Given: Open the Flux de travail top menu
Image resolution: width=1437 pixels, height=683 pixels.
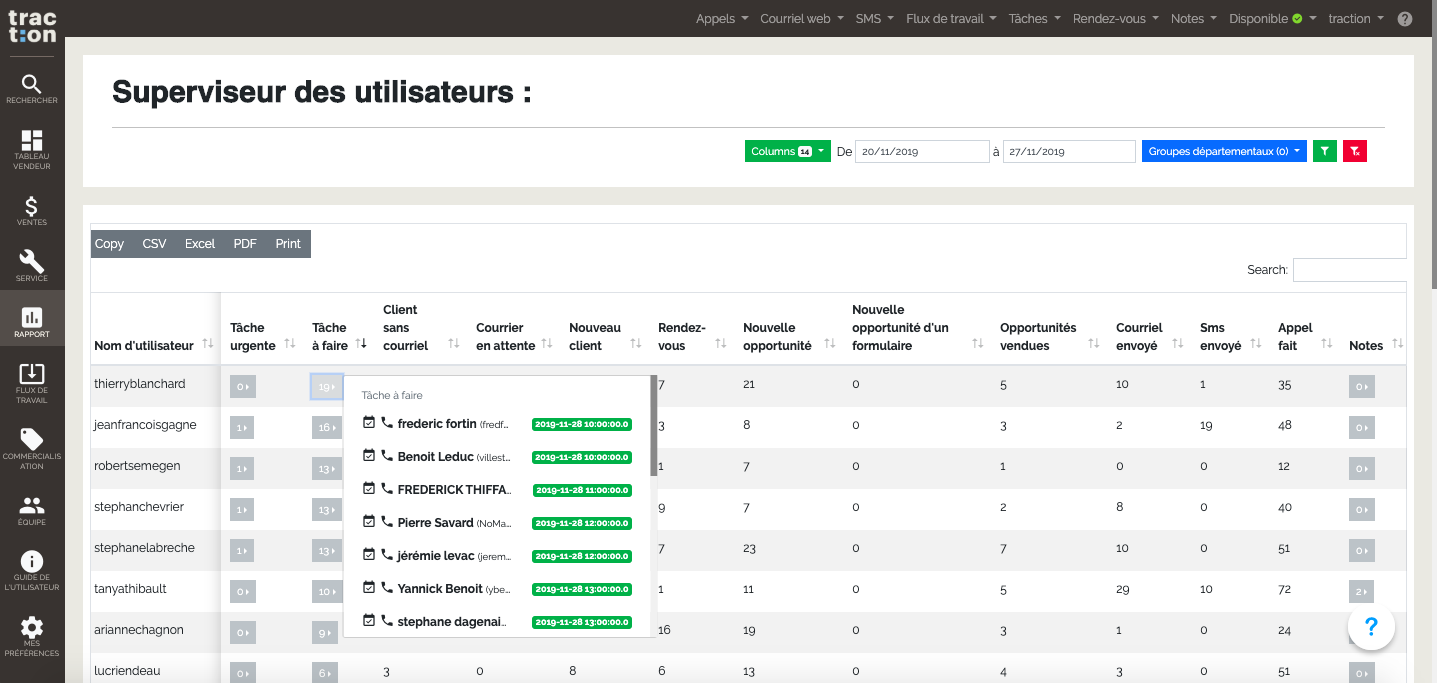Looking at the screenshot, I should tap(952, 19).
